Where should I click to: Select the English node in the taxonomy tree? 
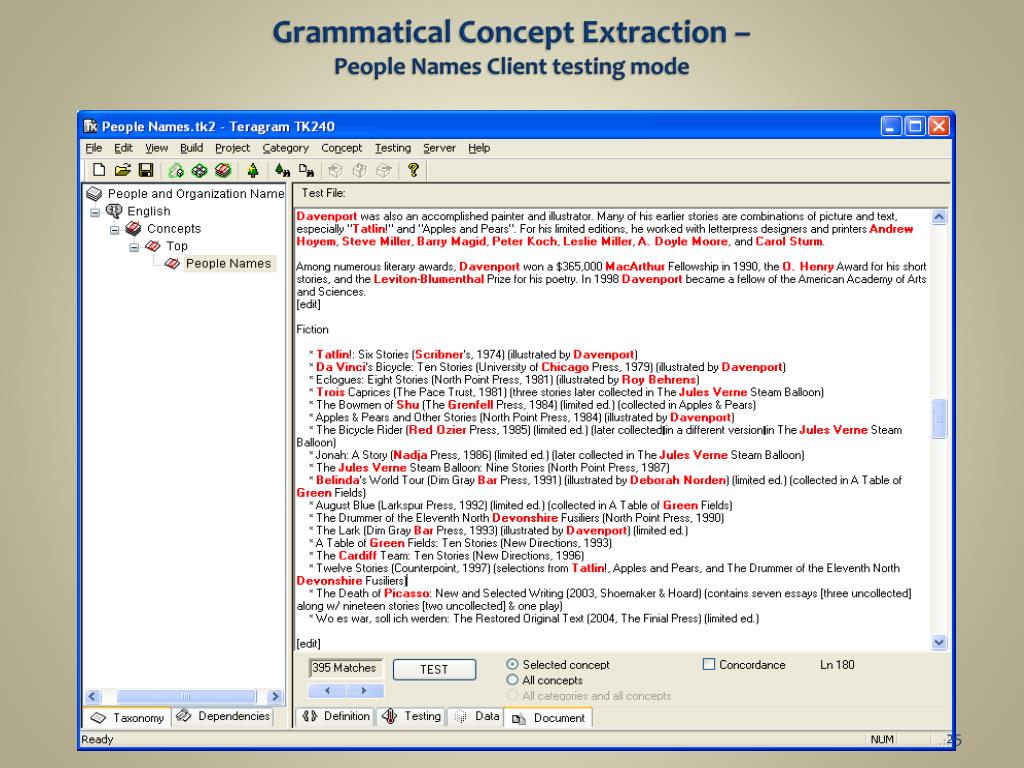pos(149,212)
